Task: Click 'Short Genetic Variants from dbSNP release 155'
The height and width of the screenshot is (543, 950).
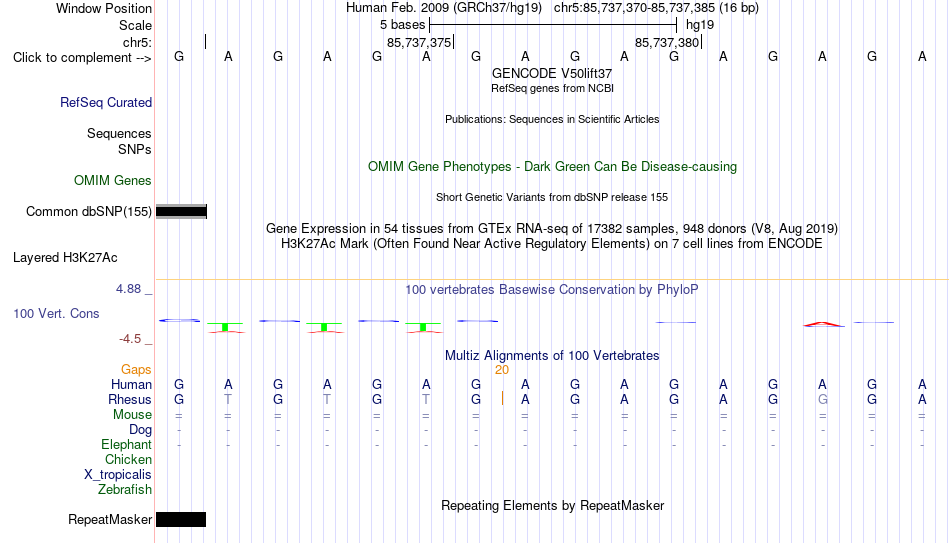Action: [552, 197]
